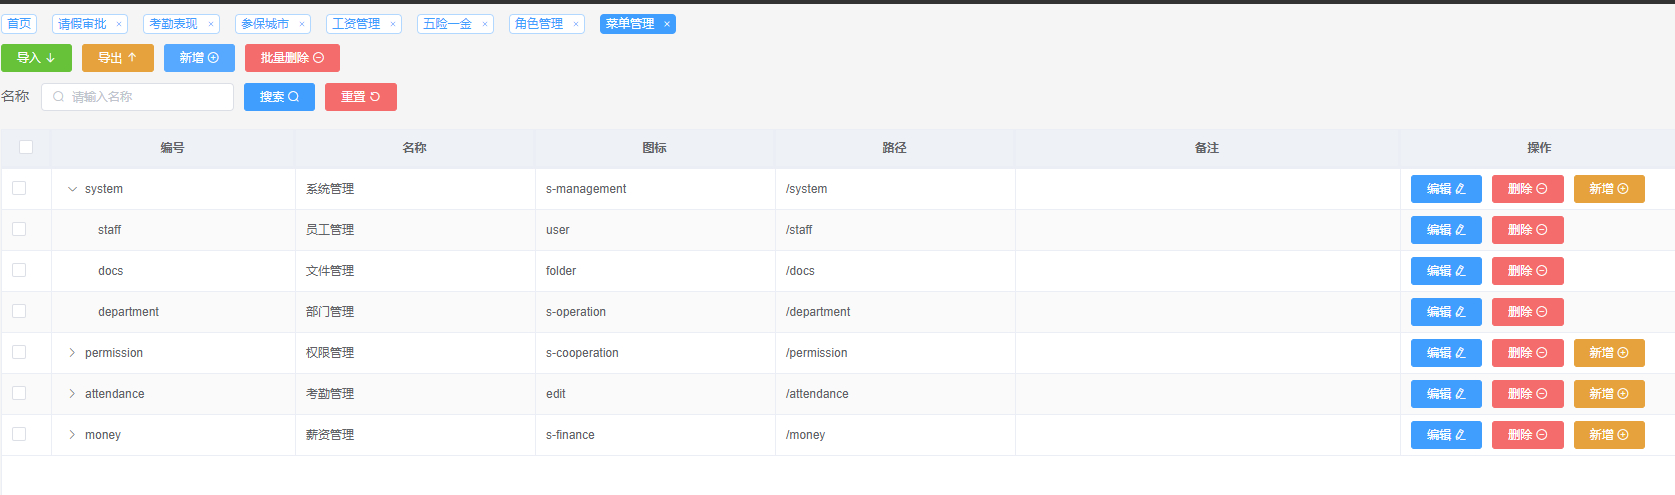
Task: Delete the department row
Action: (x=1528, y=312)
